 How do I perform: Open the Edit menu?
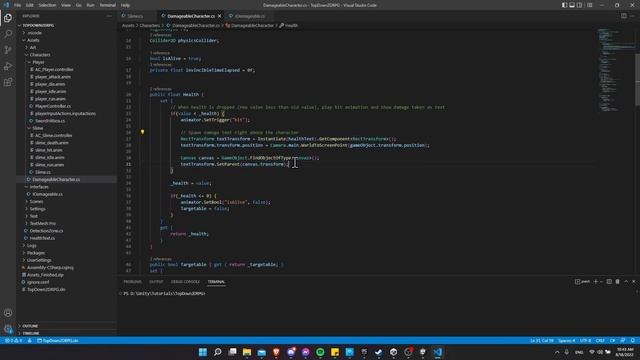(x=29, y=5)
